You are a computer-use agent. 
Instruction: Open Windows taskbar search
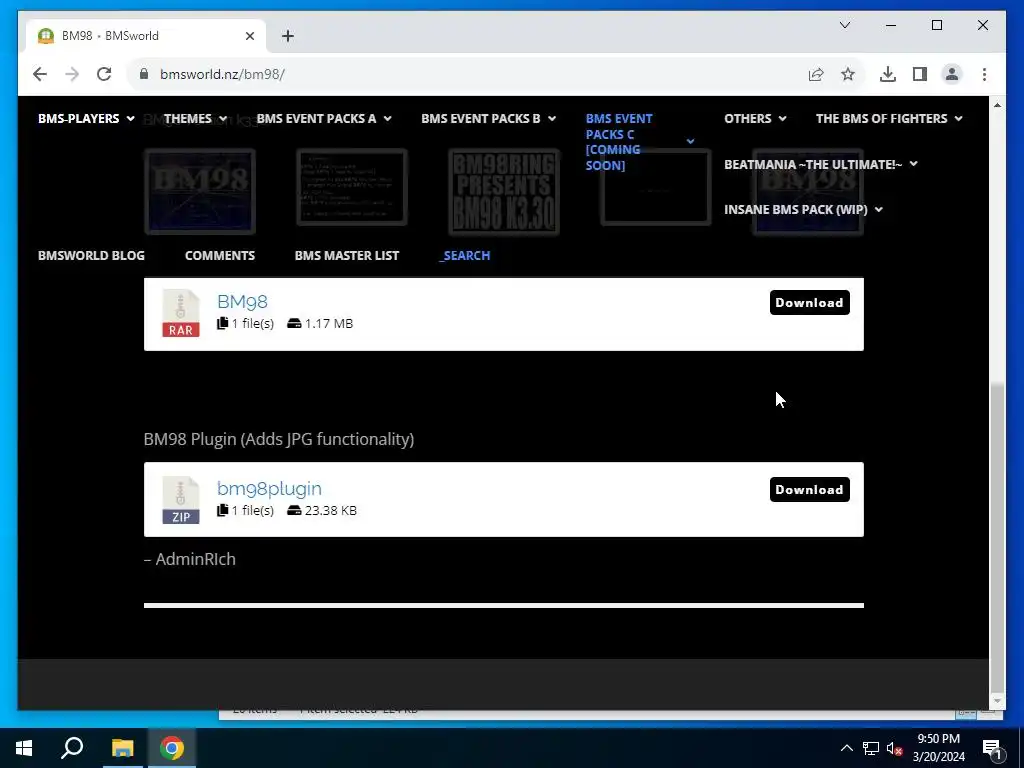point(72,748)
